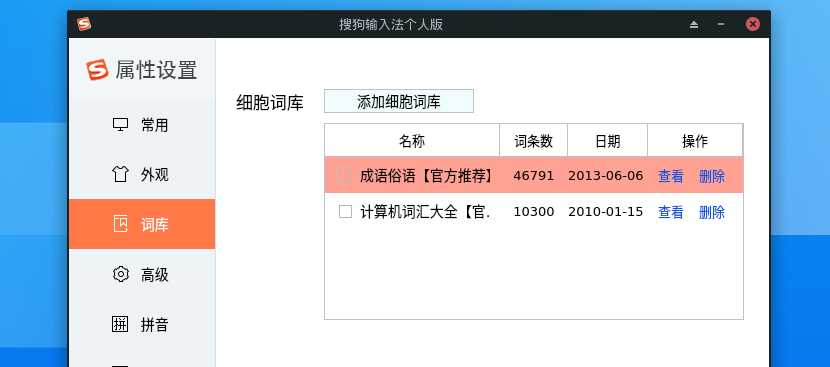Image resolution: width=830 pixels, height=367 pixels.
Task: Click the 属性设置 heading text
Action: 156,70
